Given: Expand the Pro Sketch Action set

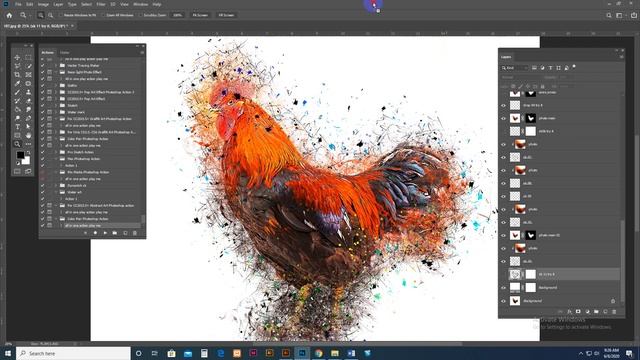Looking at the screenshot, I should pos(56,152).
